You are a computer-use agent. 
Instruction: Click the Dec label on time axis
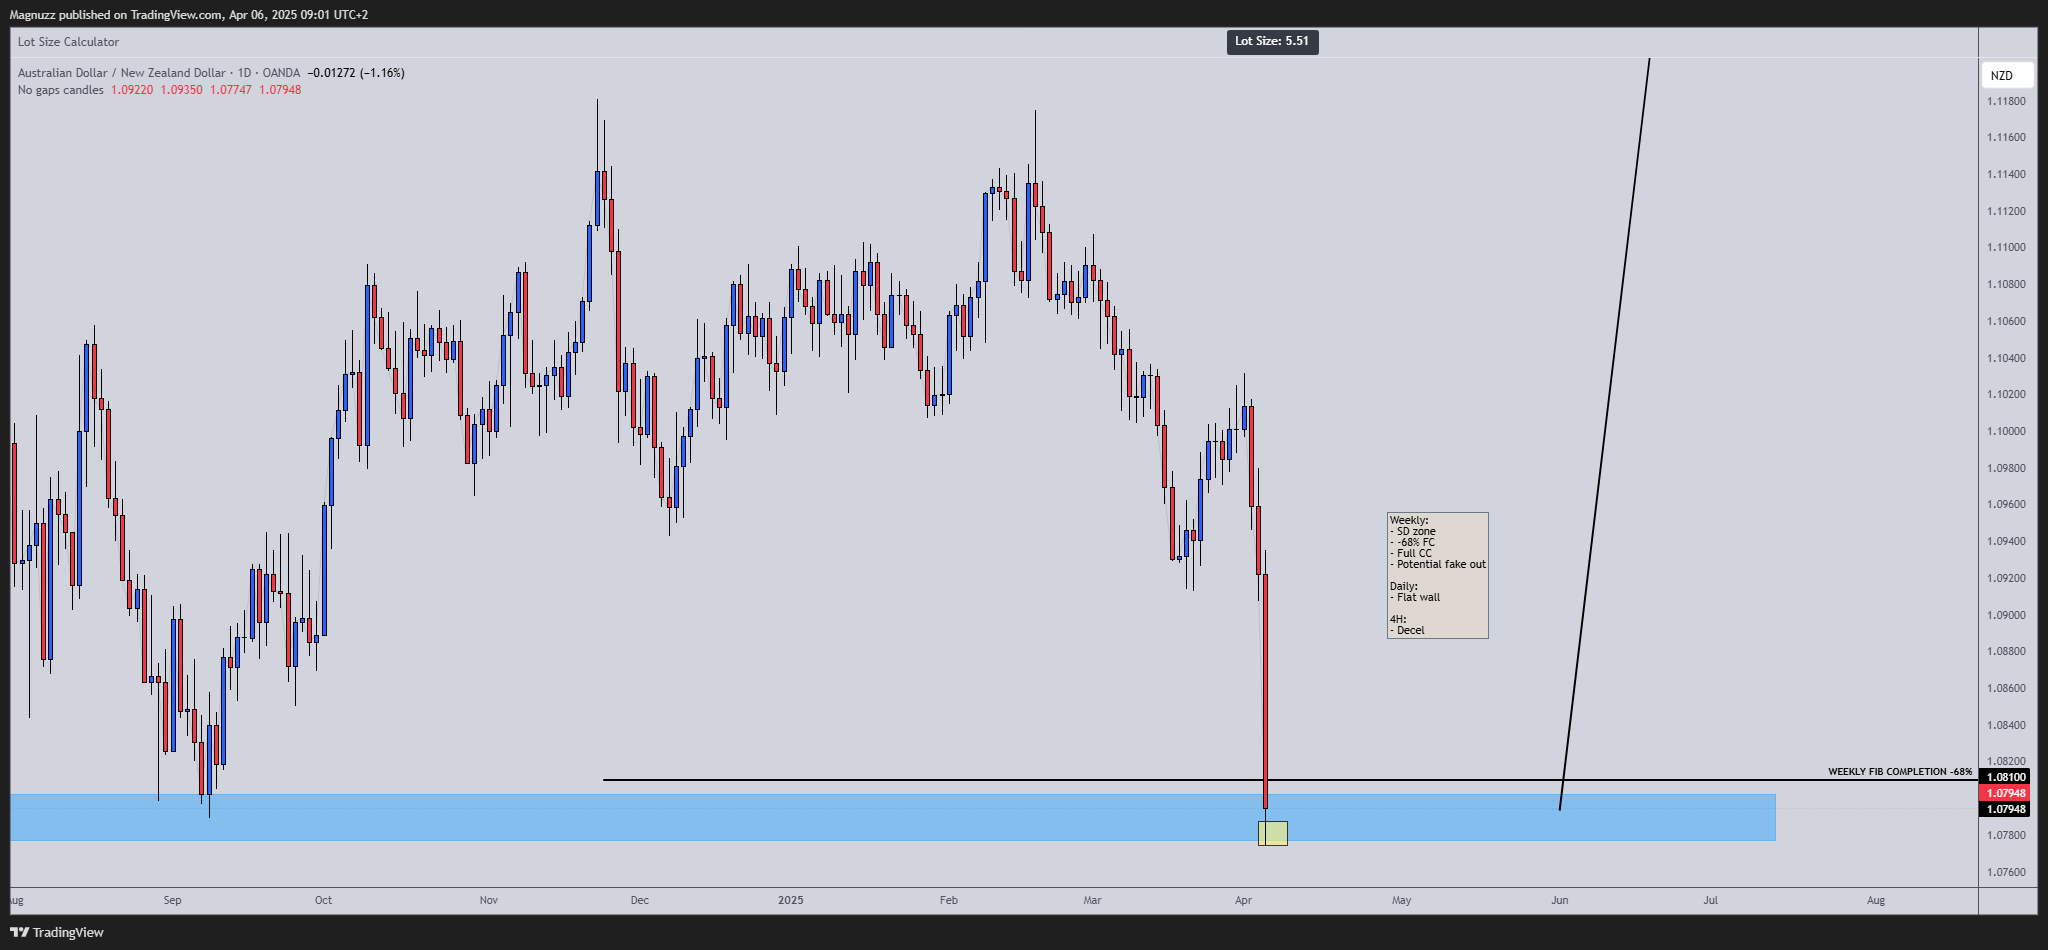(x=640, y=900)
